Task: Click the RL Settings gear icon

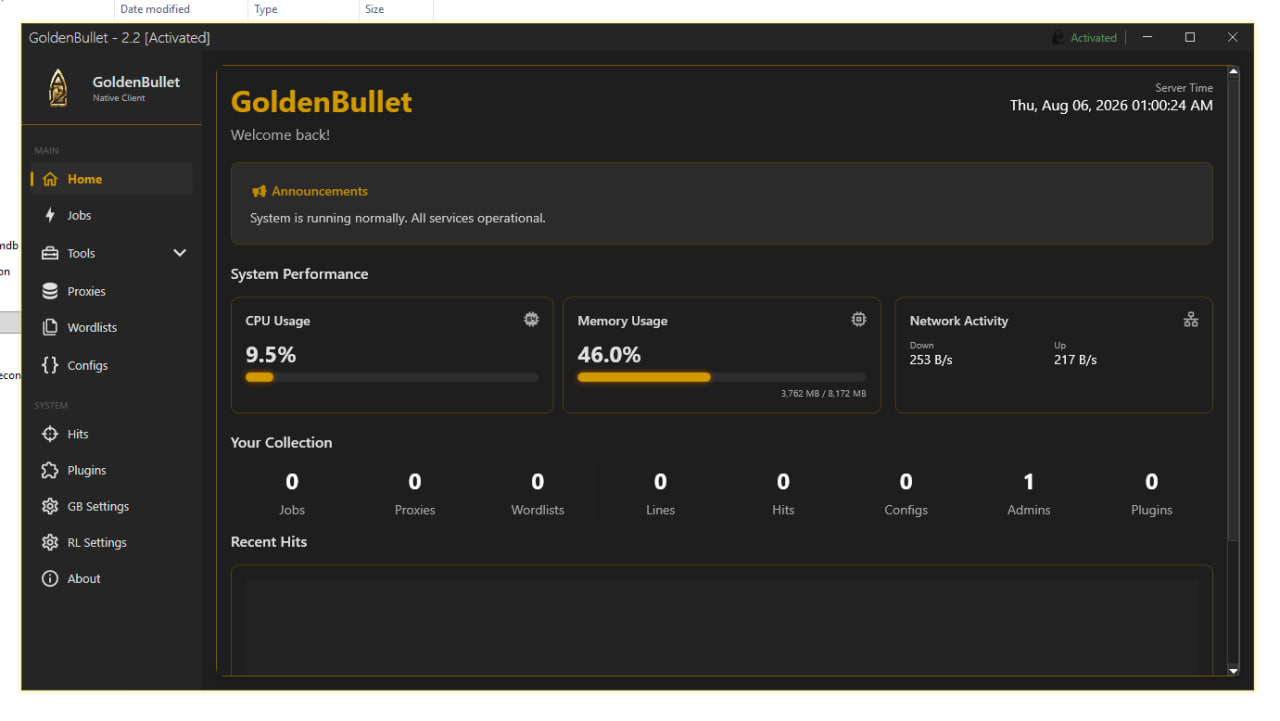Action: pos(50,542)
